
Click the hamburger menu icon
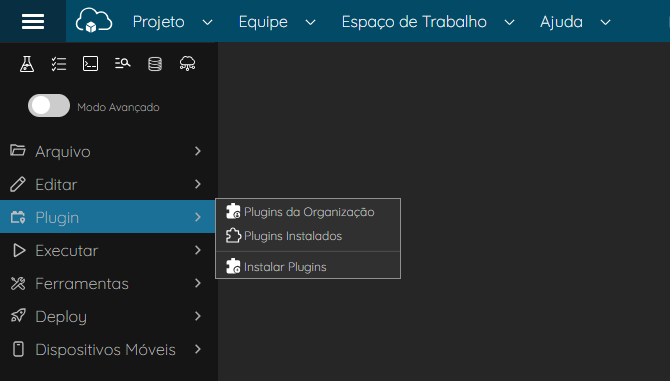point(33,21)
